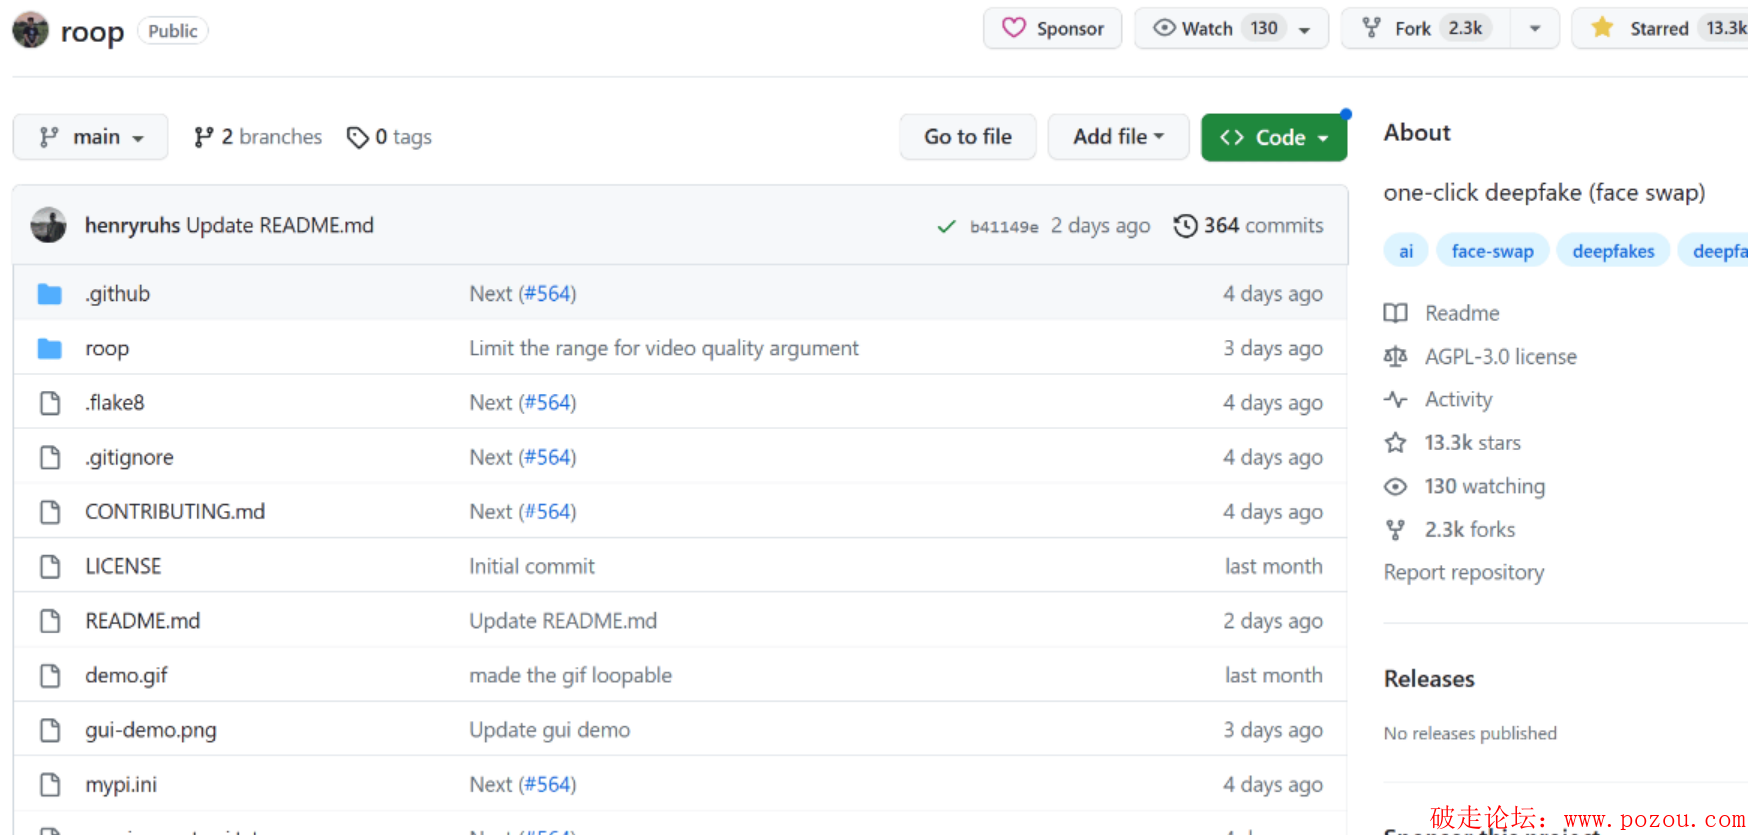1751x835 pixels.
Task: Click the 130 watchers count badge
Action: 1264,28
